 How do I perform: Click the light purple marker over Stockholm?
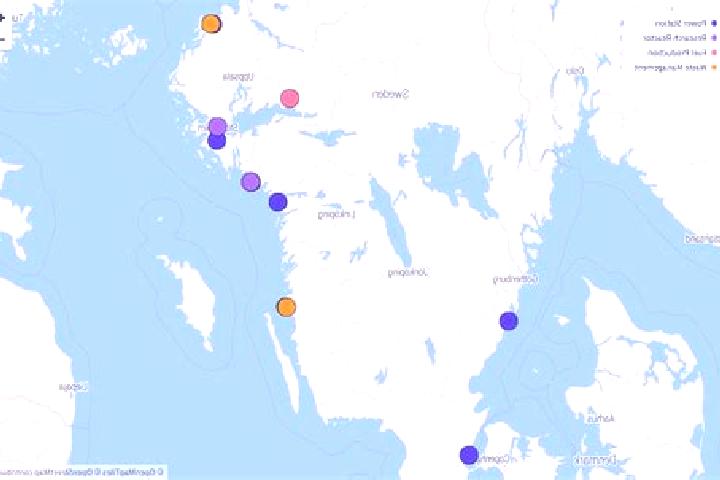(x=218, y=126)
